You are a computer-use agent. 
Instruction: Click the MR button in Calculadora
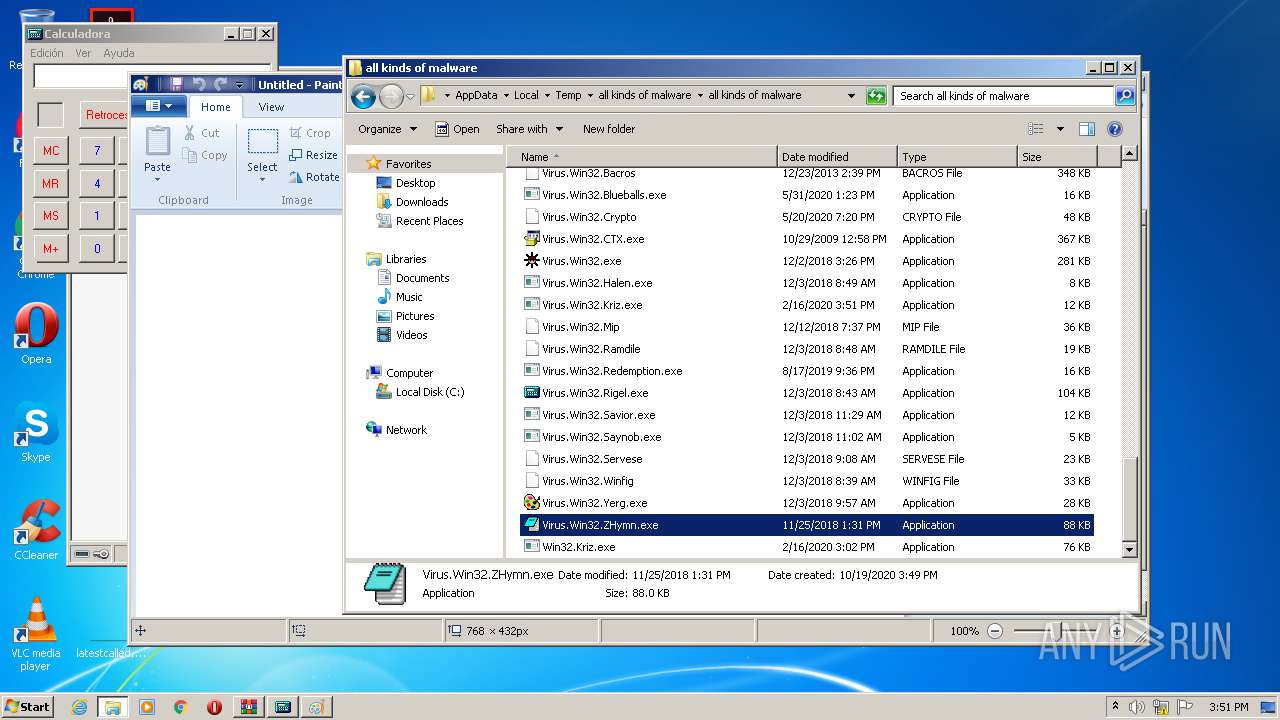pyautogui.click(x=50, y=184)
